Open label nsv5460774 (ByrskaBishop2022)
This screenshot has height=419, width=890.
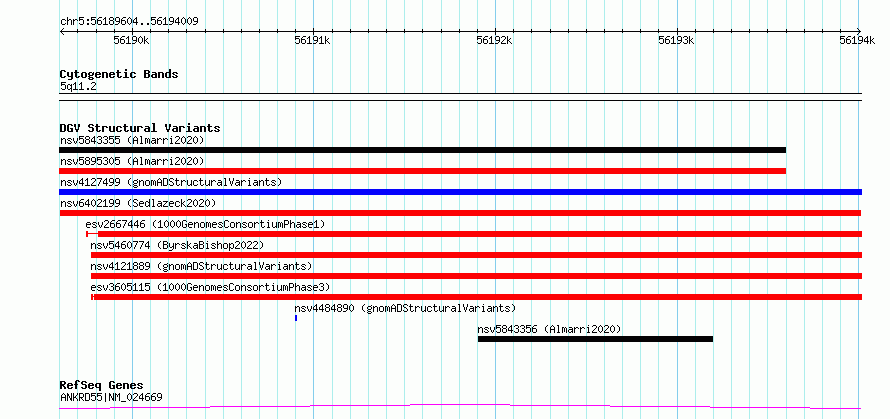[x=177, y=245]
